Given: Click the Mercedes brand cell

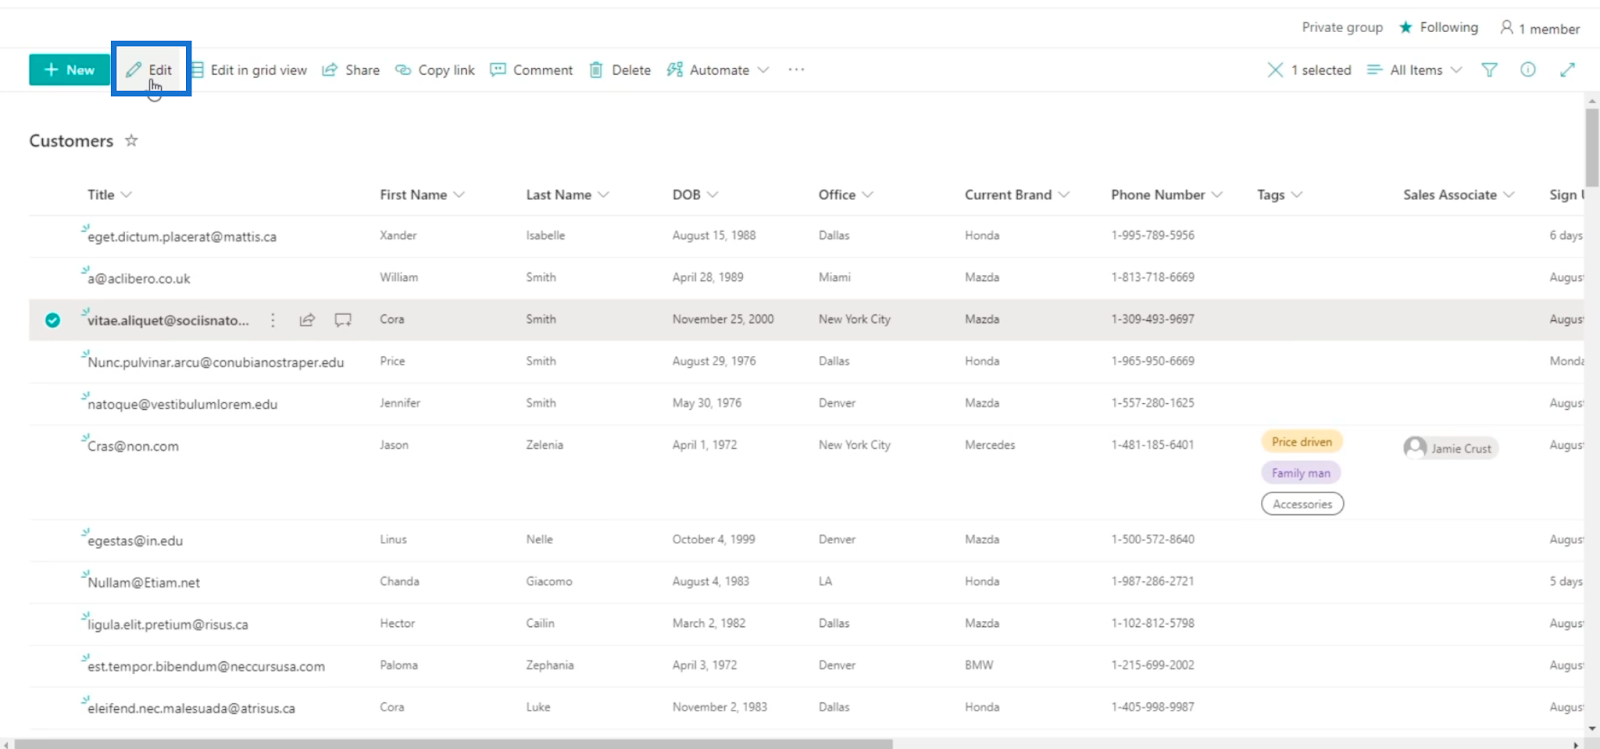Looking at the screenshot, I should click(990, 446).
